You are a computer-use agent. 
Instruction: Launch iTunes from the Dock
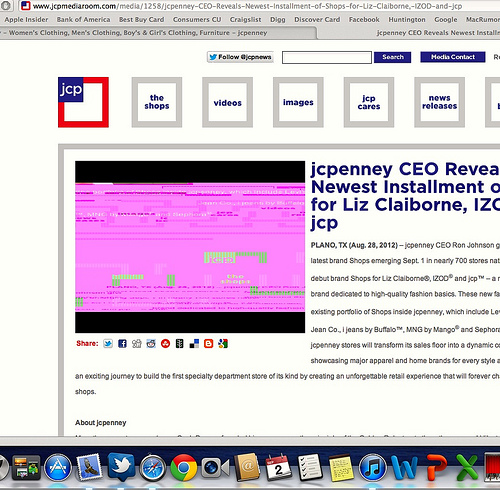373,468
